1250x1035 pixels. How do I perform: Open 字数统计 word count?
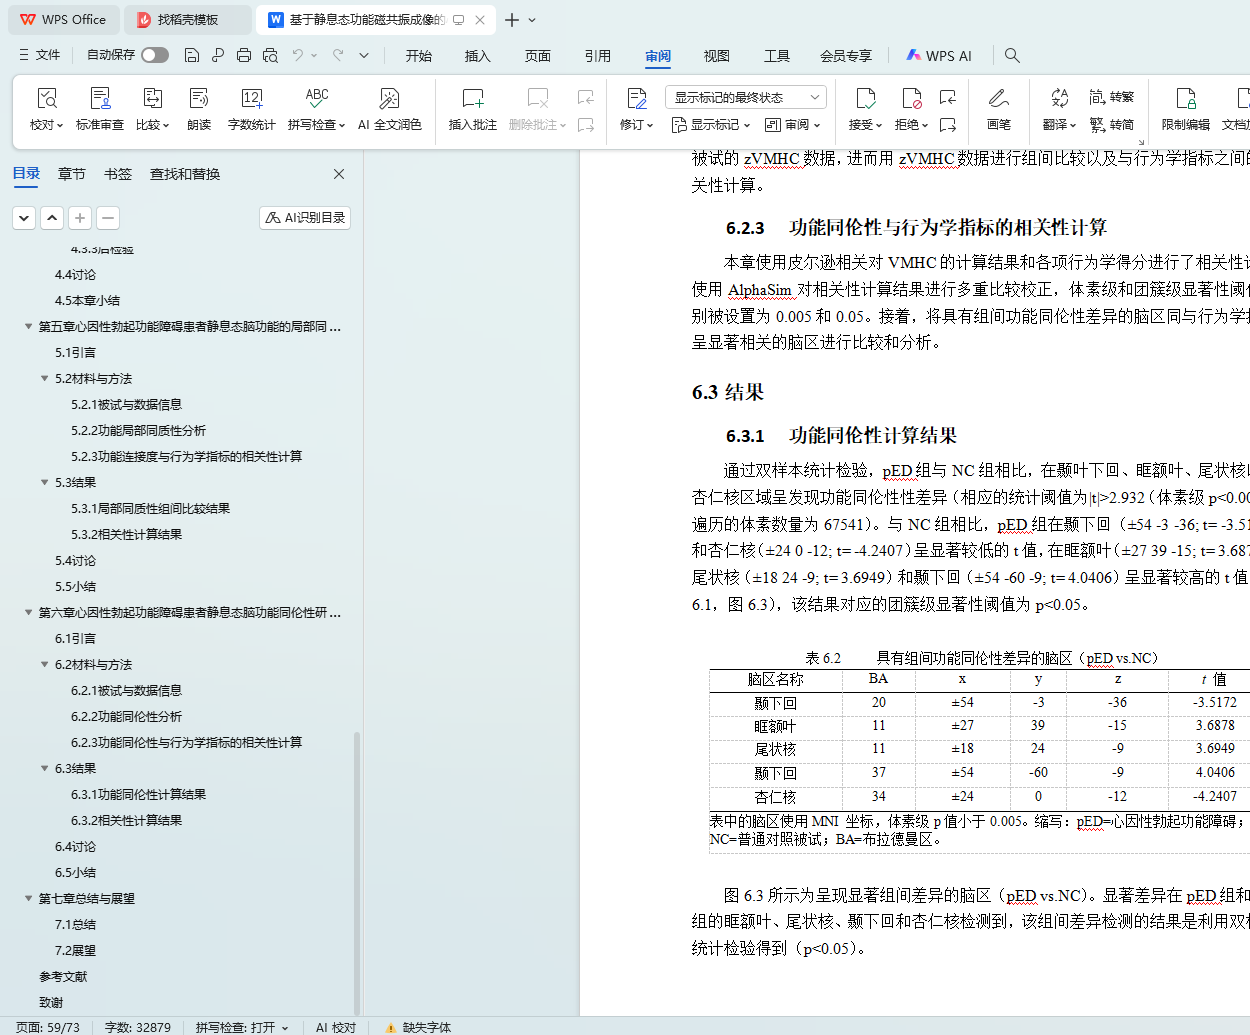click(252, 109)
